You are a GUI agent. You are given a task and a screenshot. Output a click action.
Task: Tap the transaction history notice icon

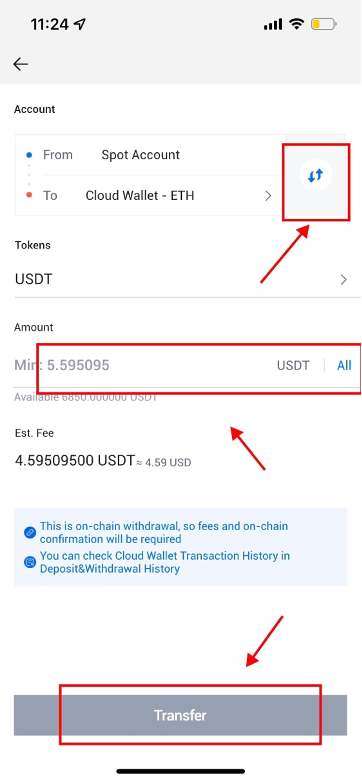[x=30, y=562]
